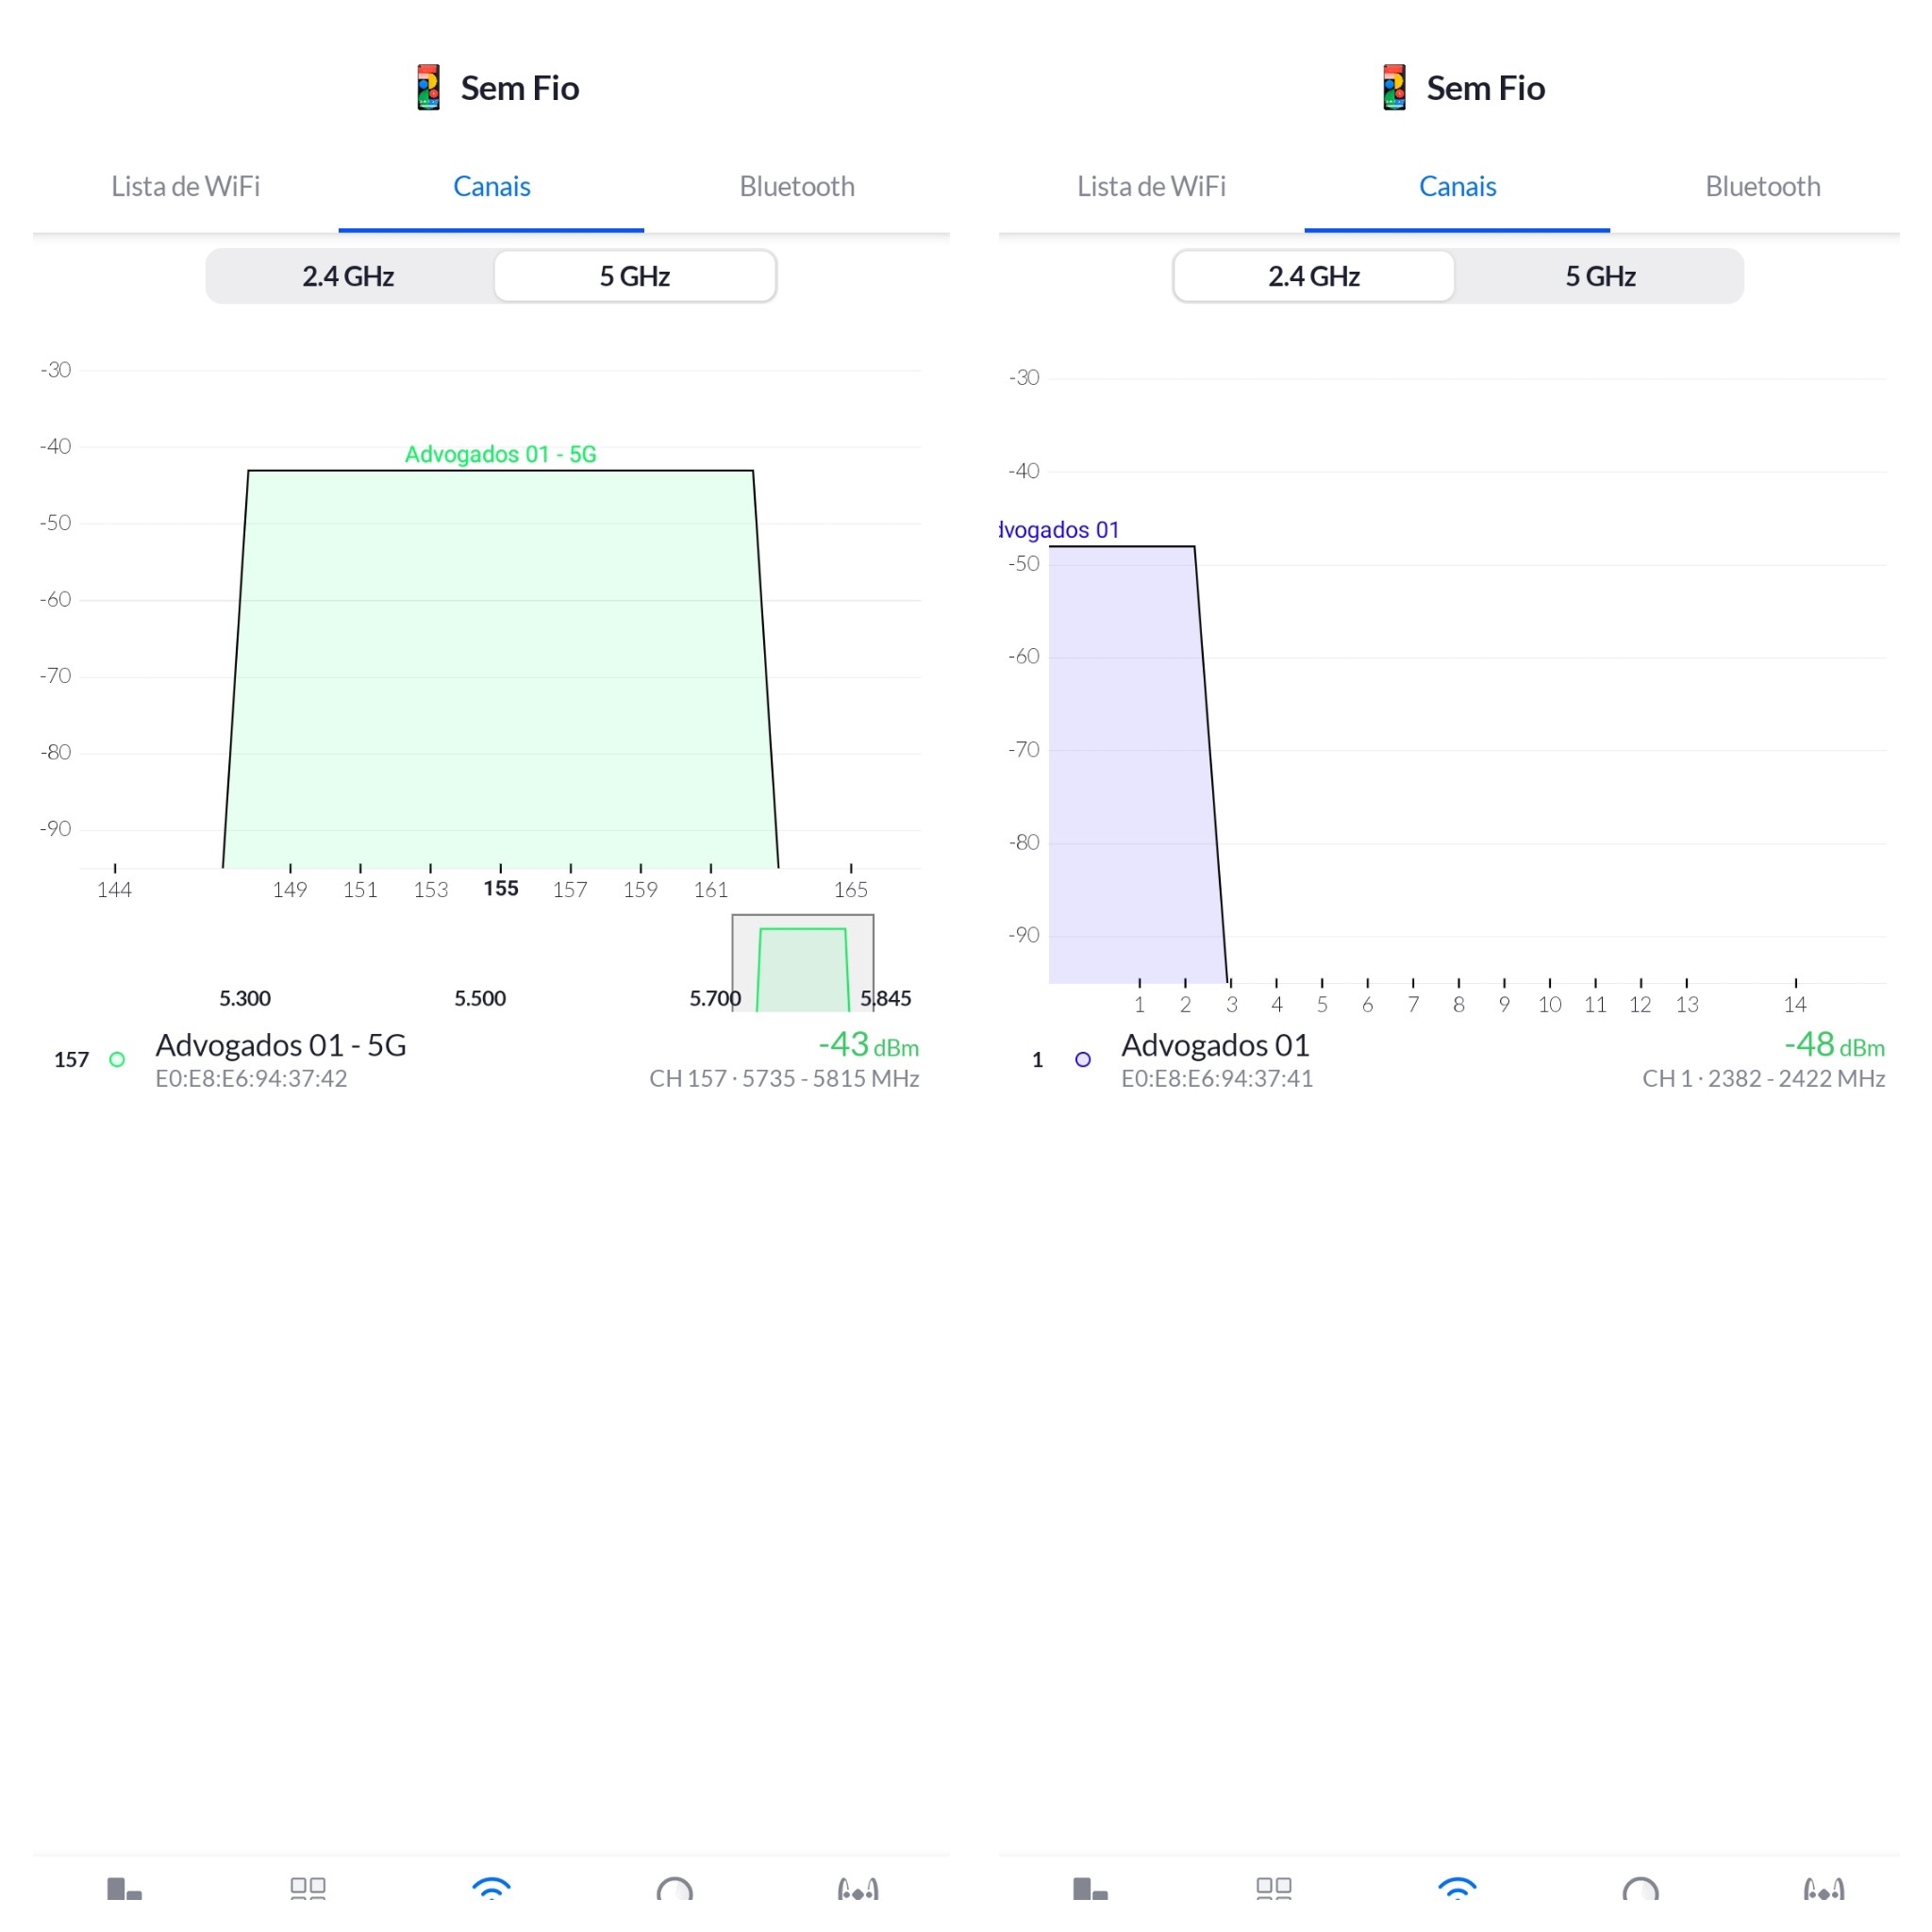Tap the signal tower icon in right bottom bar

point(1823,1889)
